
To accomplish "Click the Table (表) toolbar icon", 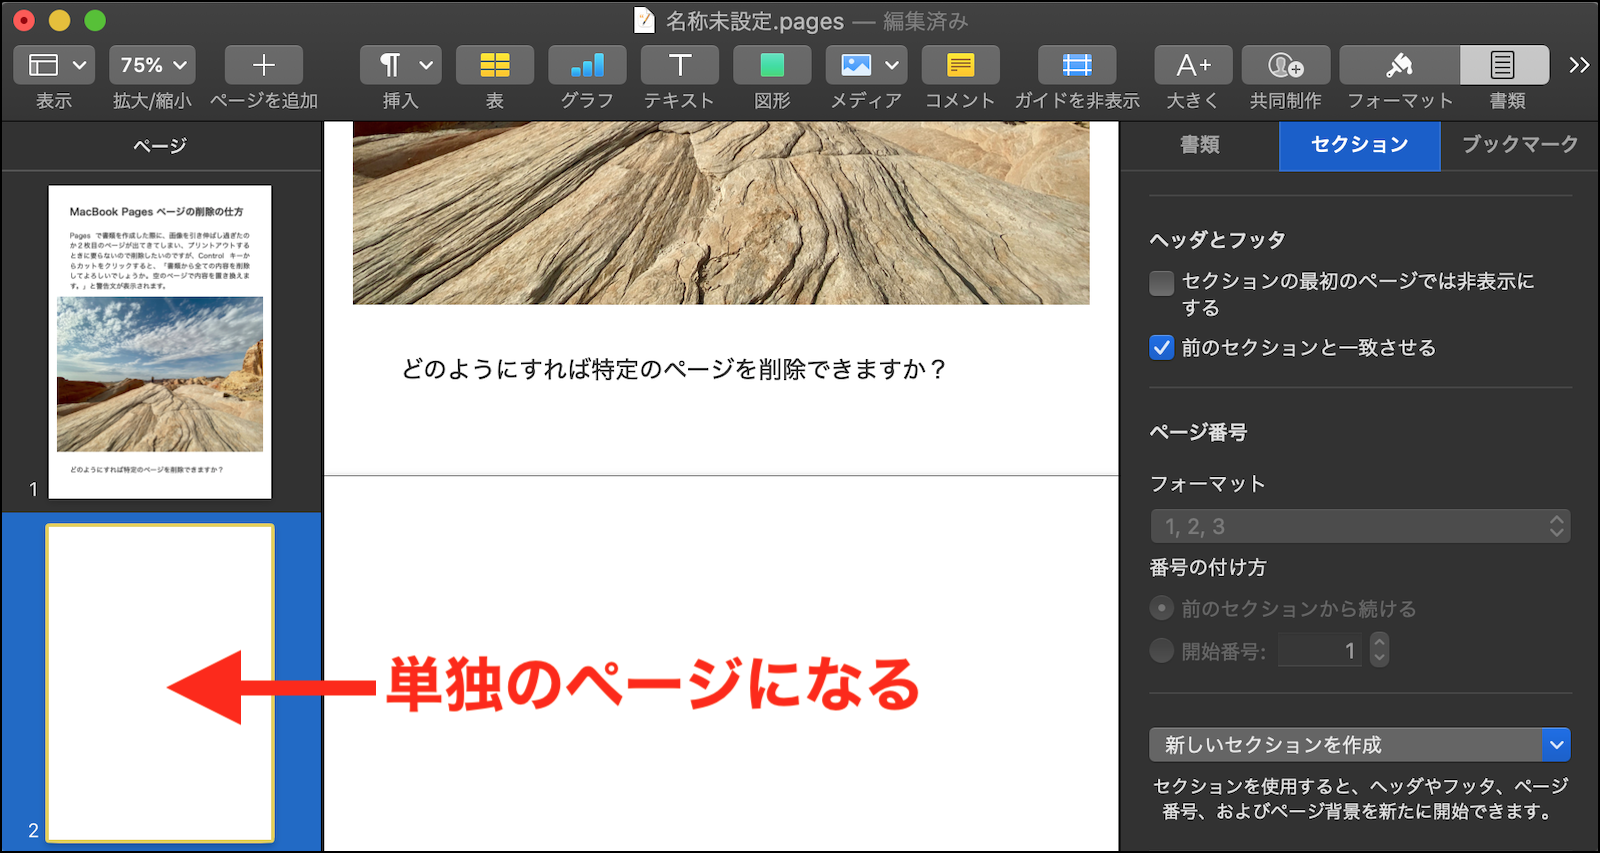I will 494,66.
